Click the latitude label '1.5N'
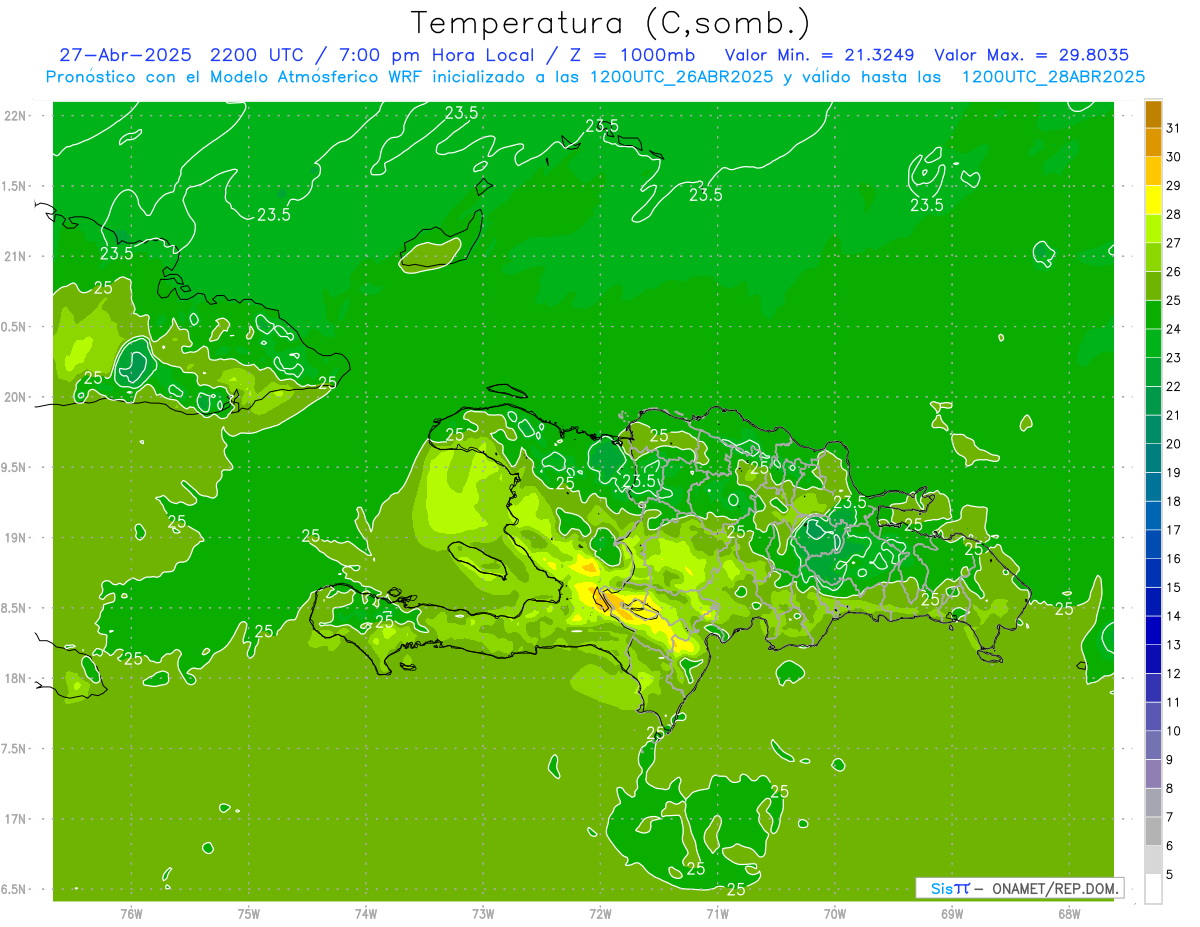Screen dimensions: 1200x927 click(15, 186)
